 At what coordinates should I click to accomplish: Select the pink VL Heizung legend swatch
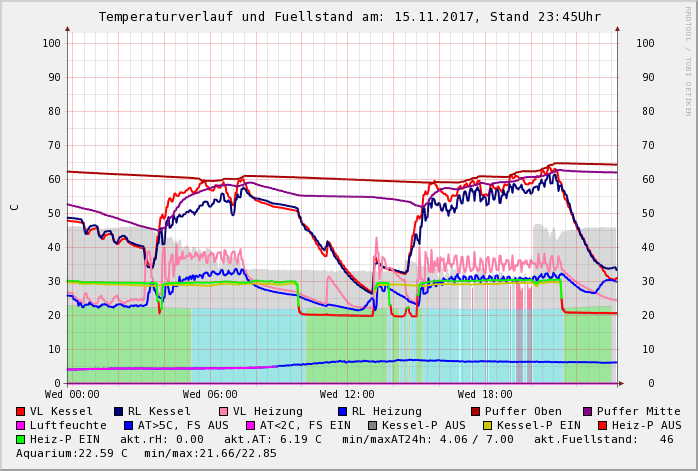(222, 411)
